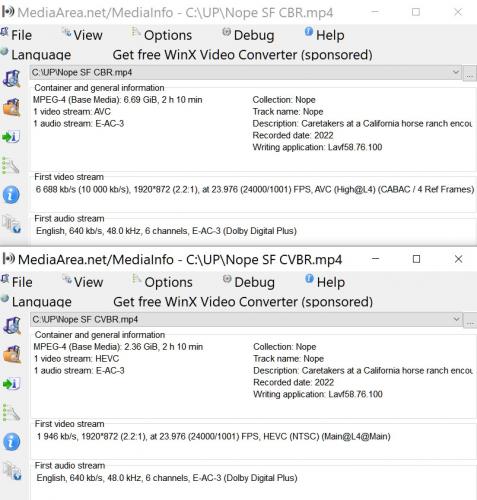
Task: Expand file path dropdown for Nope SF CBR.mp4
Action: pyautogui.click(x=456, y=72)
